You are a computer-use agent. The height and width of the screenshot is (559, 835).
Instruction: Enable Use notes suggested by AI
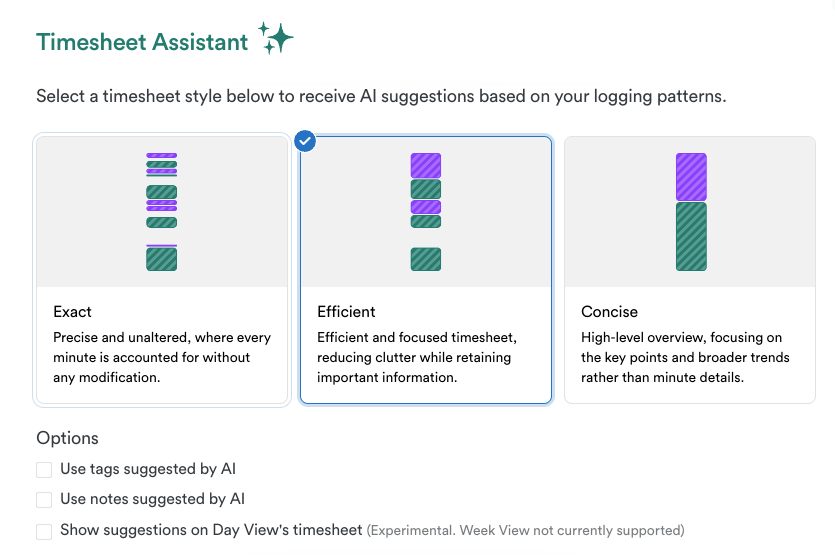(44, 499)
